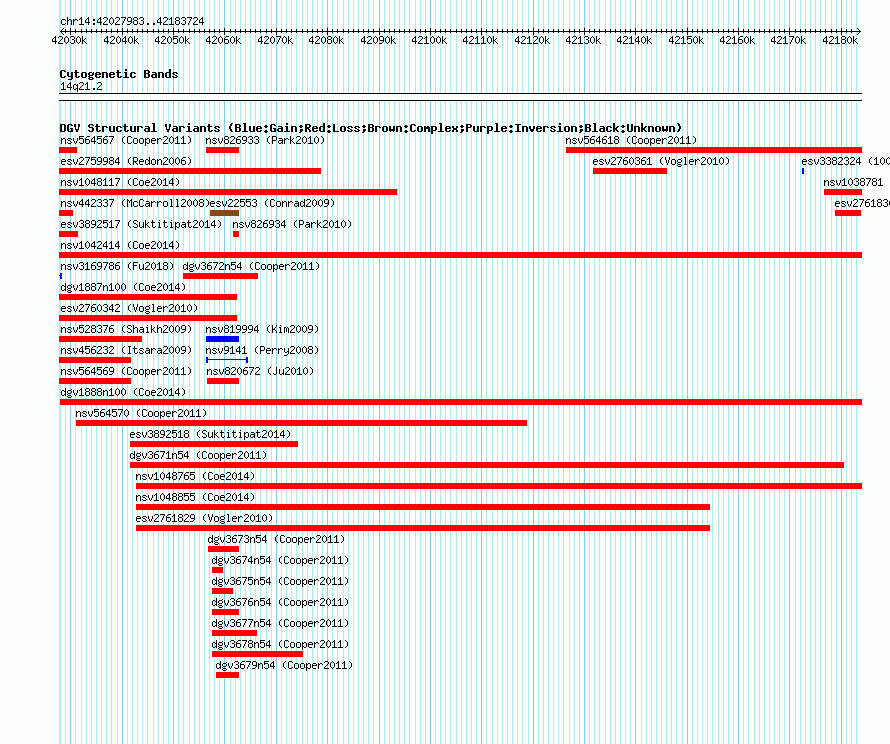This screenshot has height=744, width=890.
Task: Click the 42150k ruler tick label
Action: tap(686, 40)
